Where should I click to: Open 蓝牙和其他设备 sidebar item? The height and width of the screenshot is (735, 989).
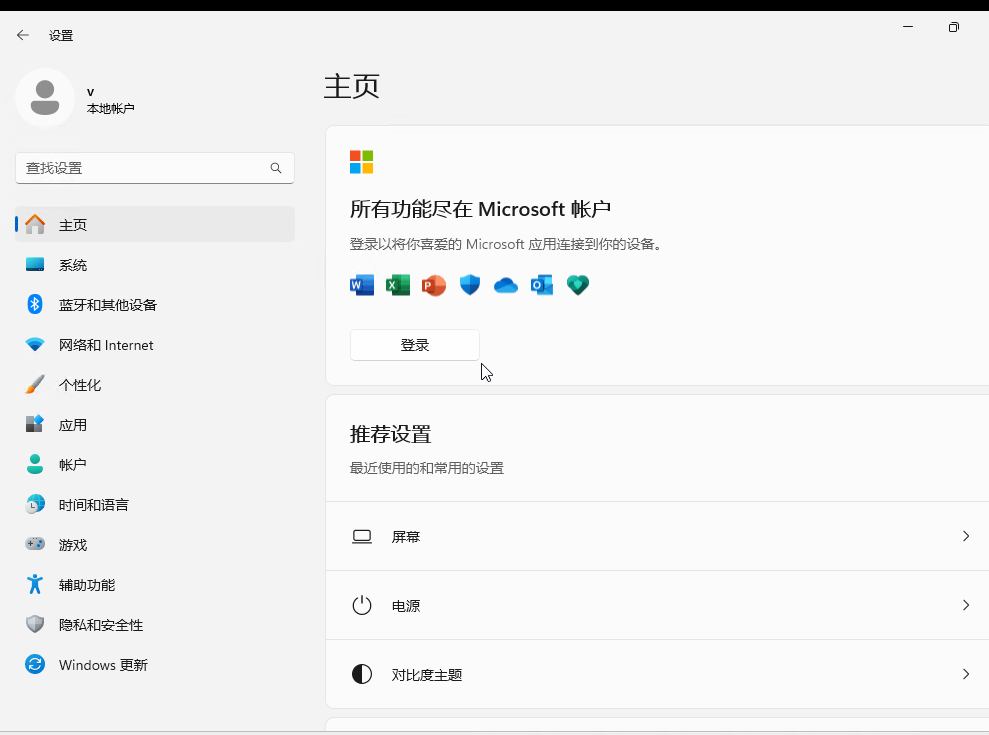[107, 305]
